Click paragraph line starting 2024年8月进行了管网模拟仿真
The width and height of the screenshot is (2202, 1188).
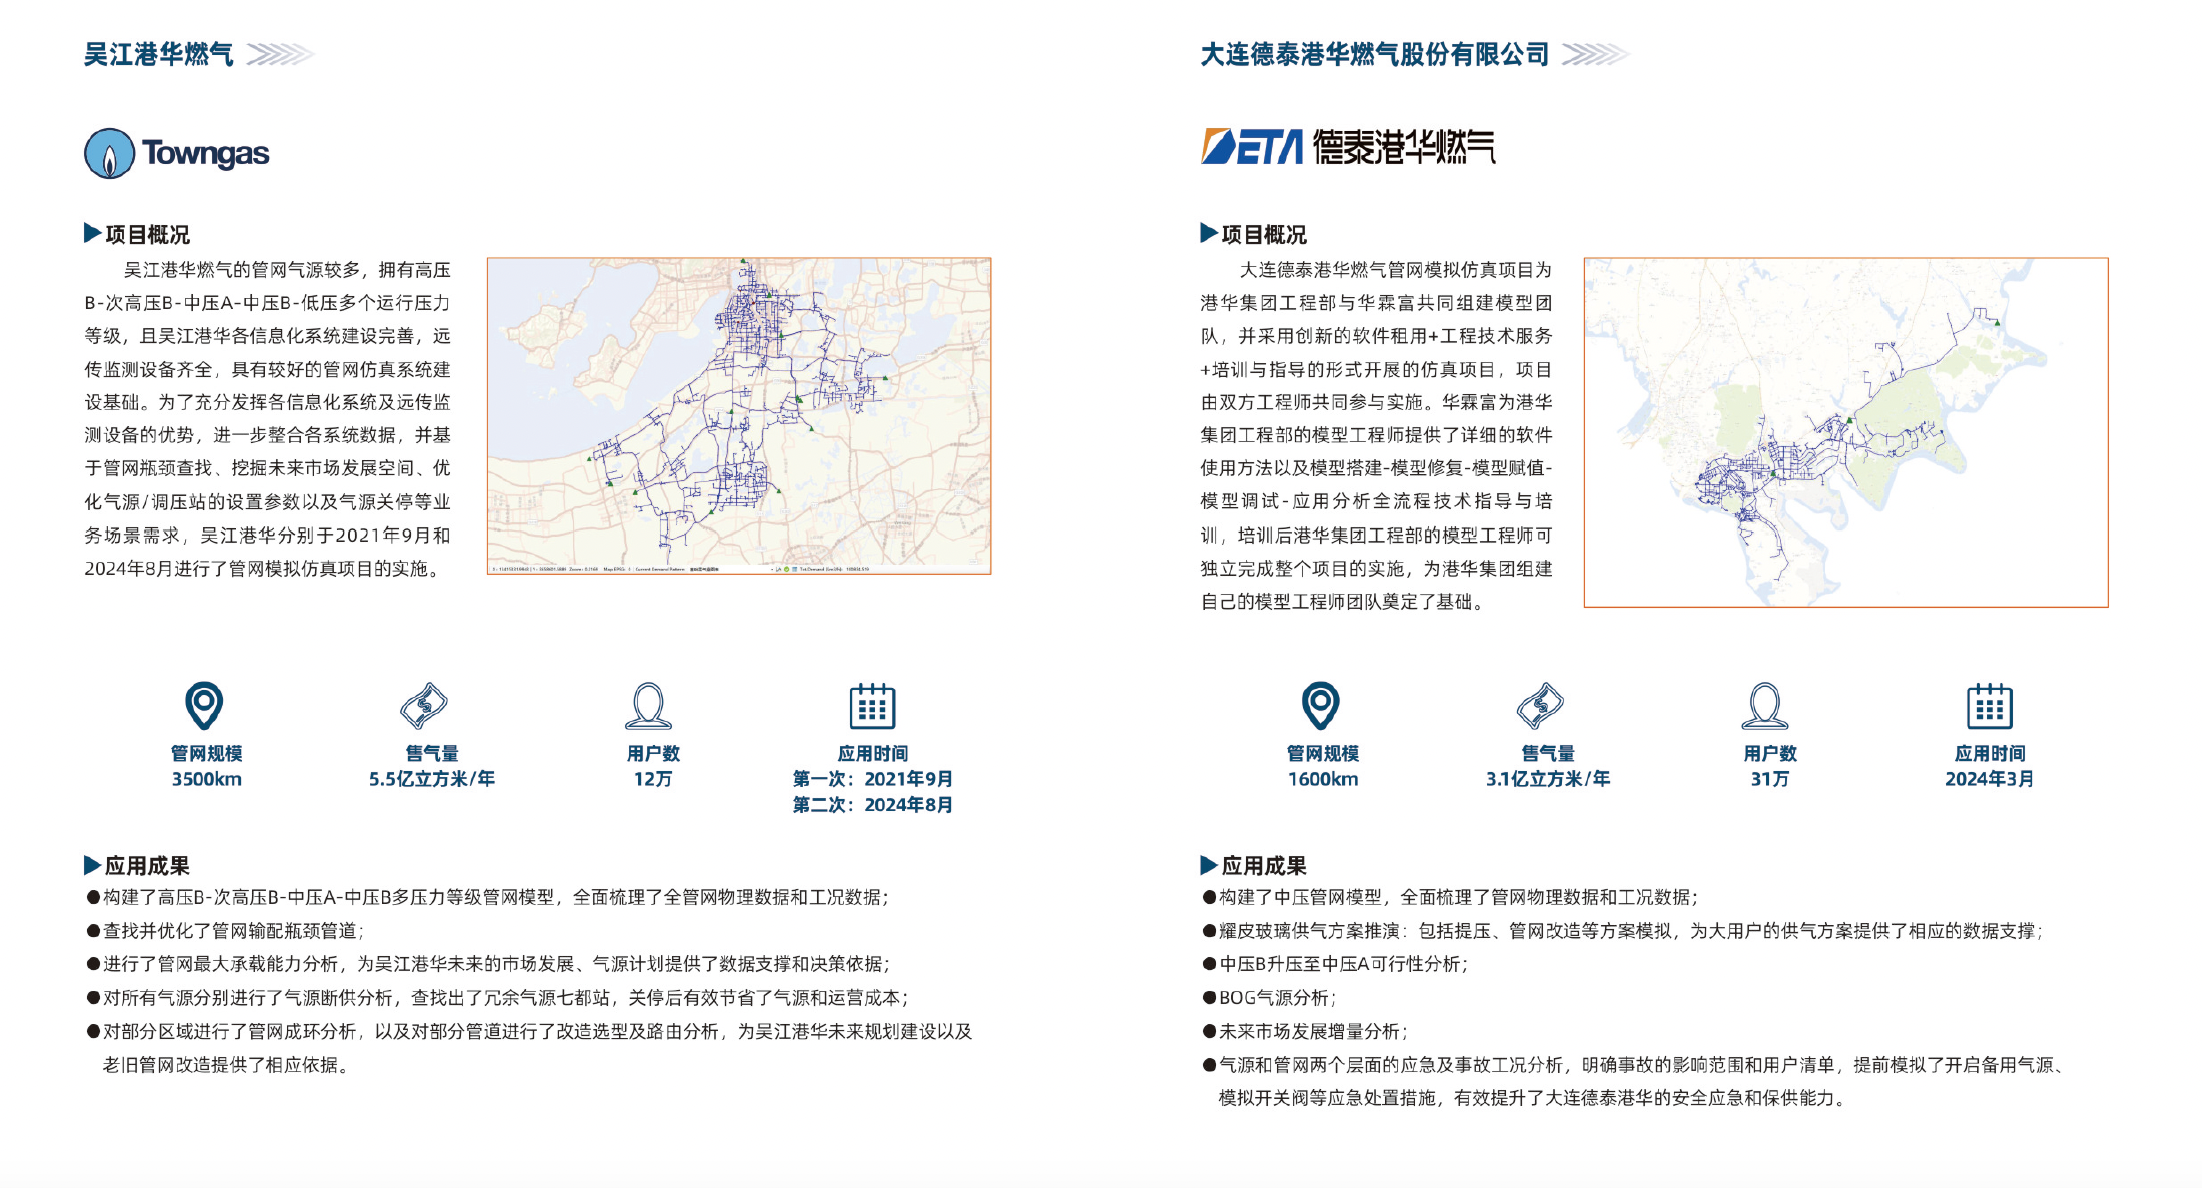point(265,569)
